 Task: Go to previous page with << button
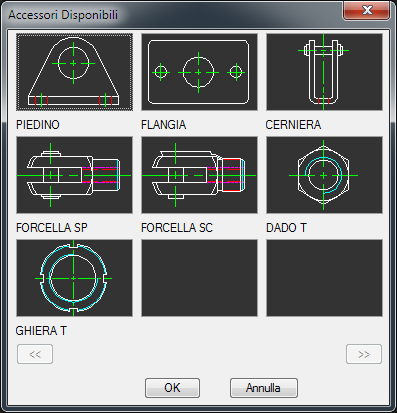(x=35, y=354)
